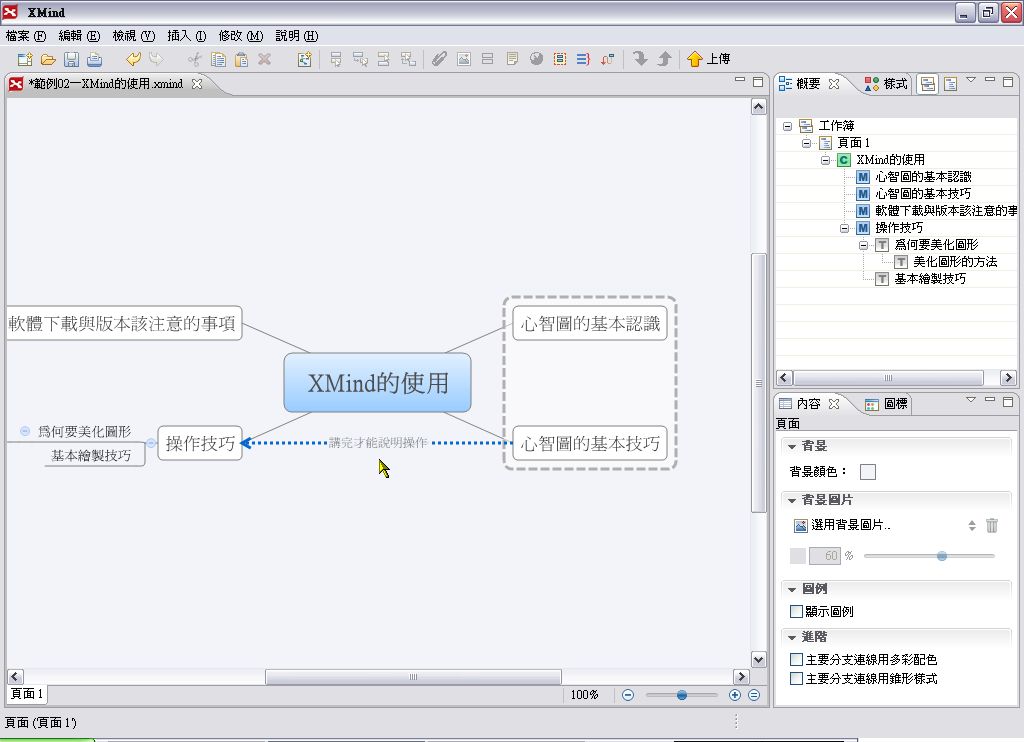Collapse the 圖例 section
This screenshot has height=742, width=1024.
pyautogui.click(x=792, y=589)
